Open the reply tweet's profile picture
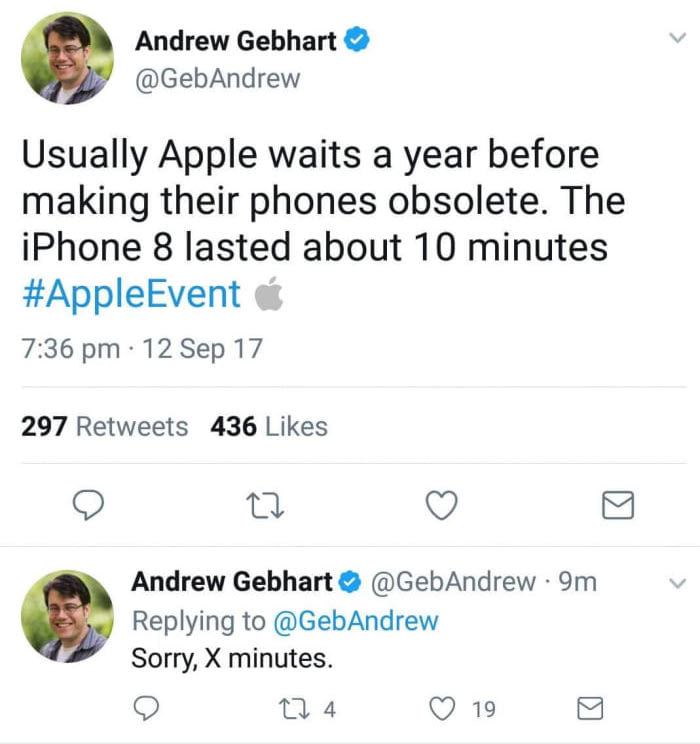Image resolution: width=700 pixels, height=744 pixels. 67,617
